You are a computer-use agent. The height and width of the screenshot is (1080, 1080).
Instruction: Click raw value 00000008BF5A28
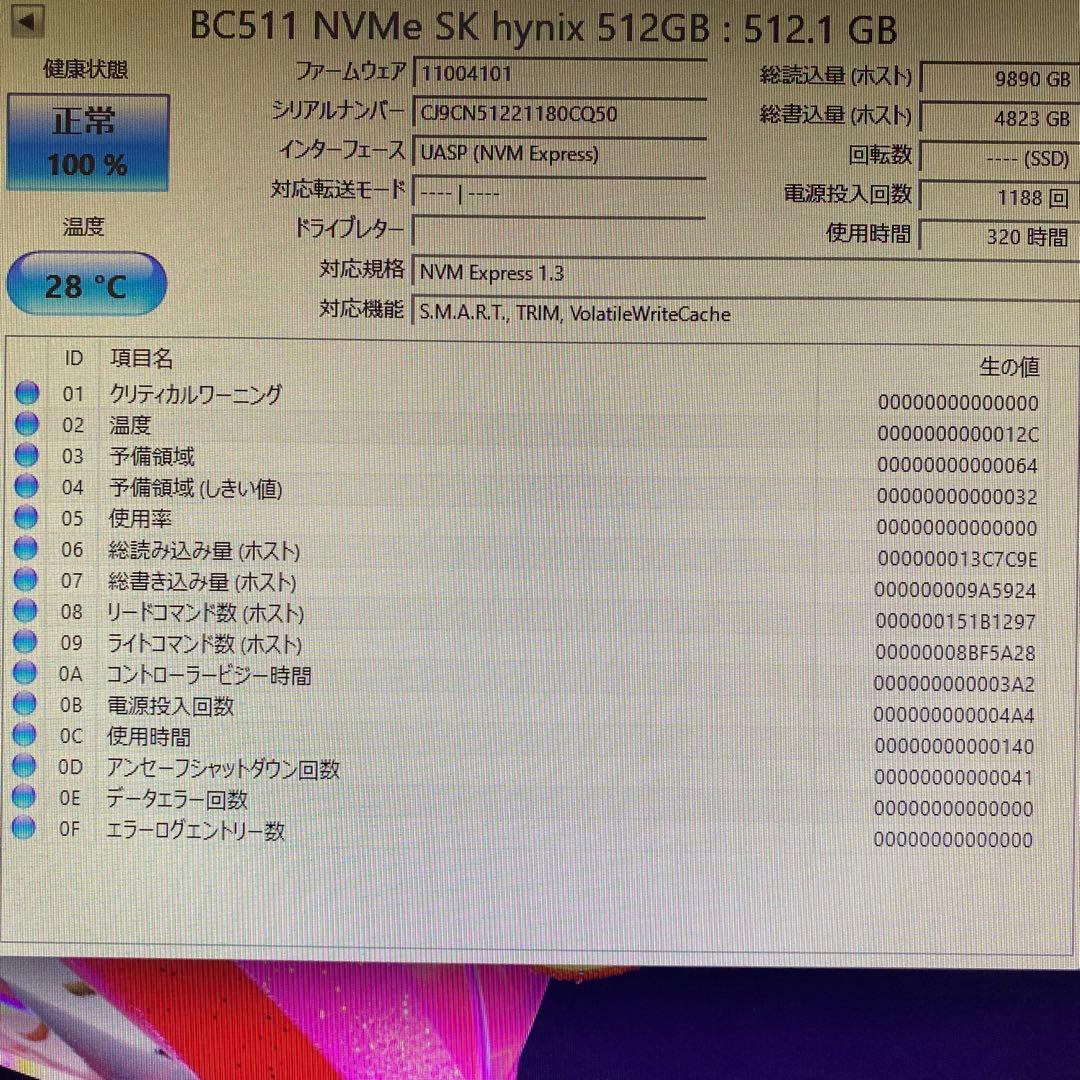pos(955,652)
